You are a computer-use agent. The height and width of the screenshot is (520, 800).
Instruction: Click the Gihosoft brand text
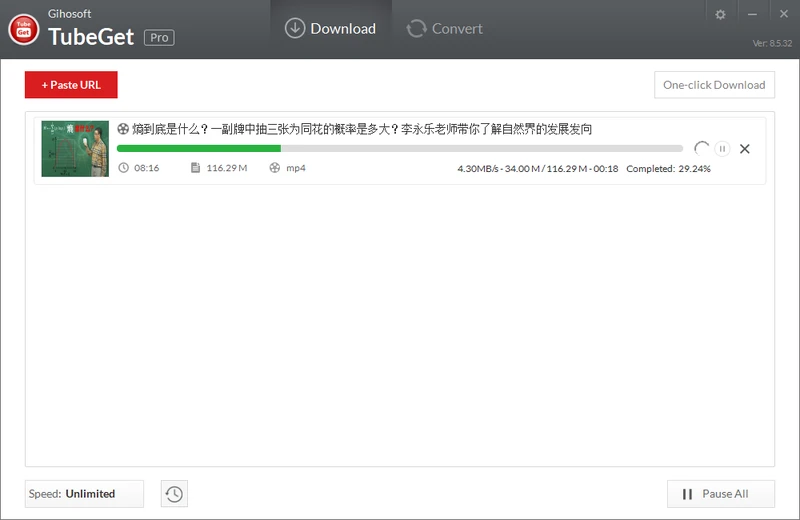pos(69,14)
